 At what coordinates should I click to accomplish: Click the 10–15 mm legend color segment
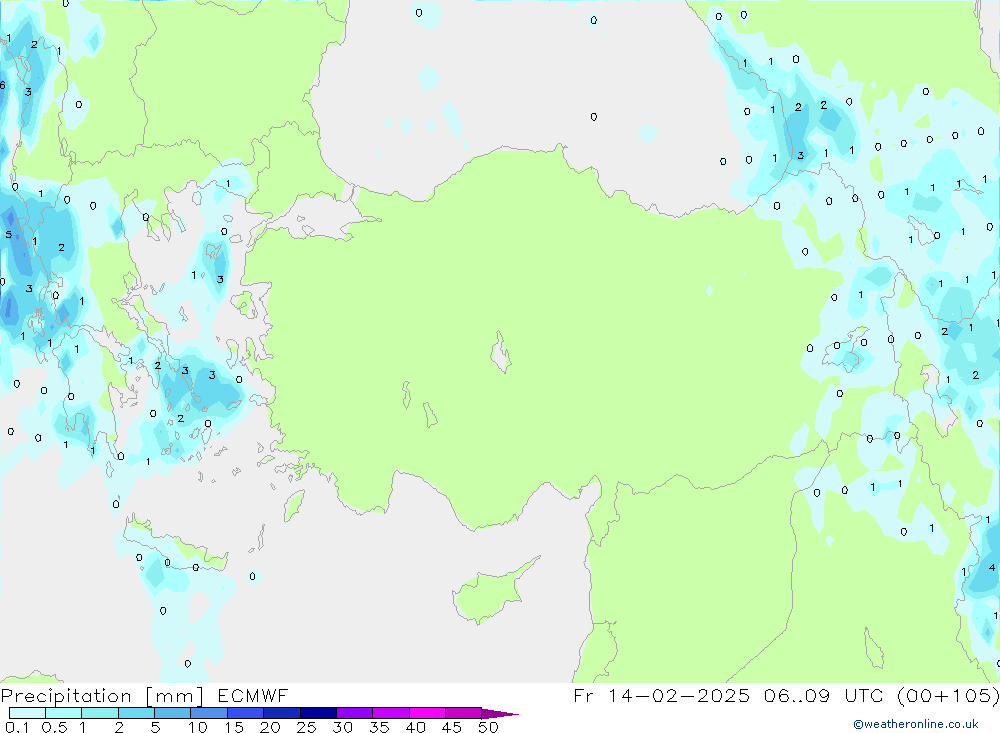click(209, 713)
